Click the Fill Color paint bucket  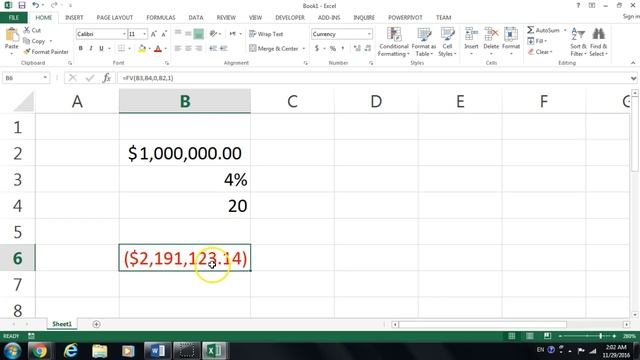click(142, 49)
